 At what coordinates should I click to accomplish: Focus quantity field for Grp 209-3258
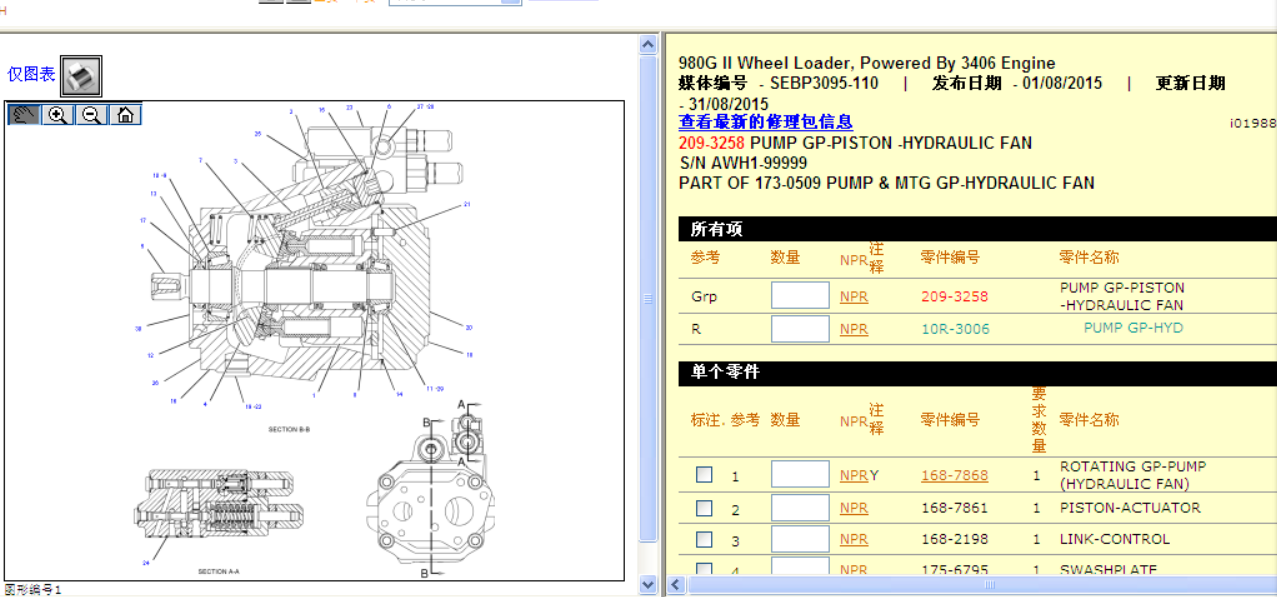tap(800, 296)
